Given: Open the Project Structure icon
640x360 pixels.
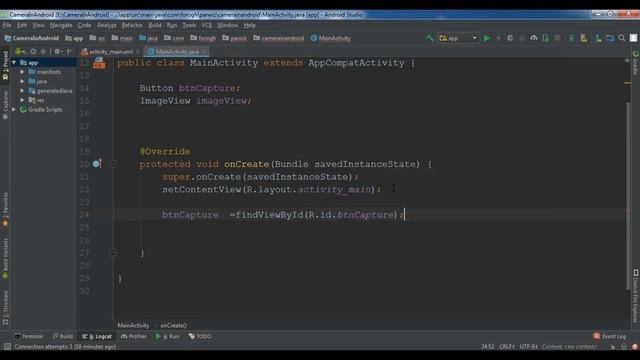Looking at the screenshot, I should pos(610,38).
